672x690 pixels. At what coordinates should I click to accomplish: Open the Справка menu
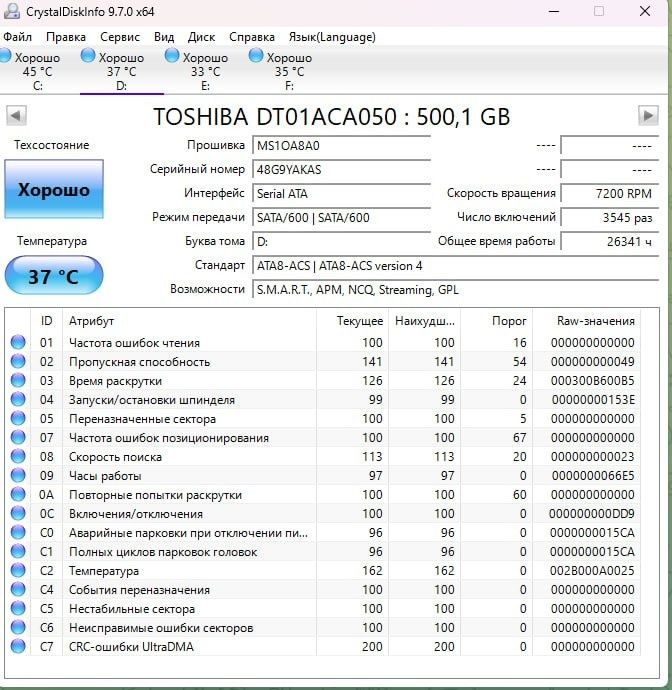[x=252, y=37]
